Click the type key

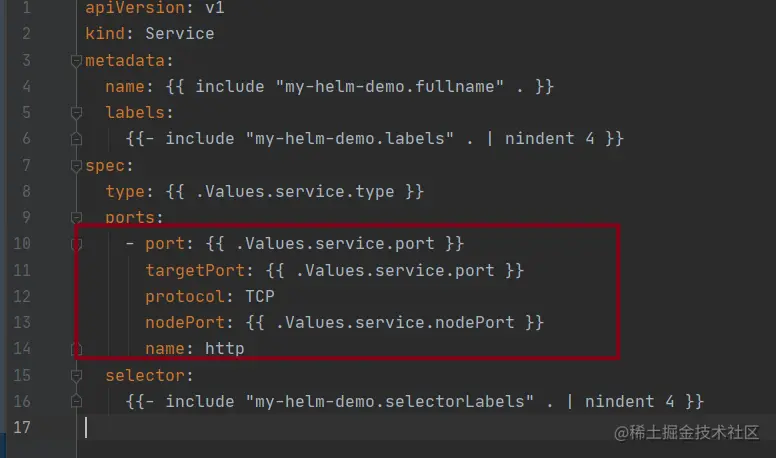pos(125,192)
